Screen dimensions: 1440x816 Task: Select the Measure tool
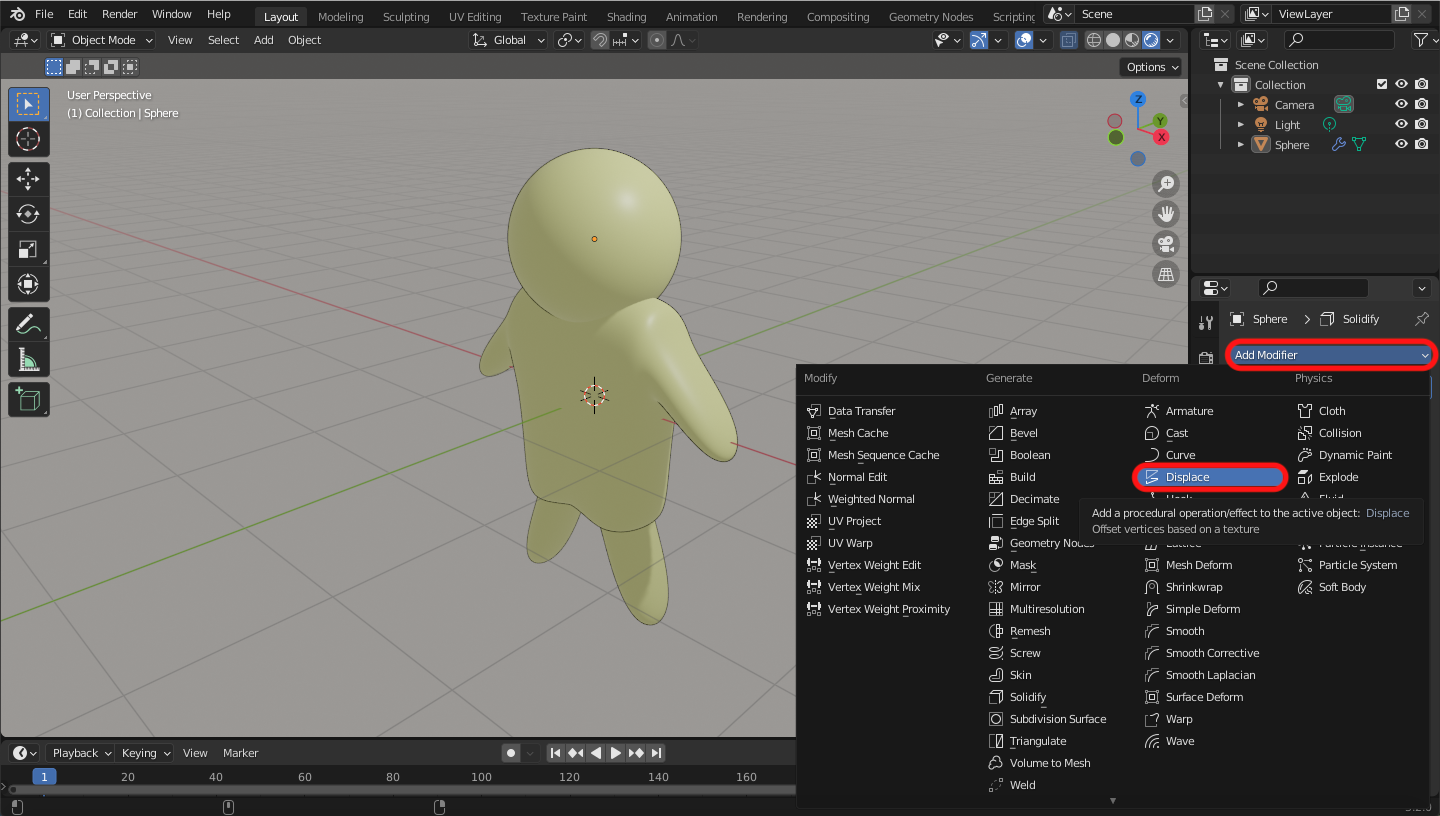click(29, 359)
